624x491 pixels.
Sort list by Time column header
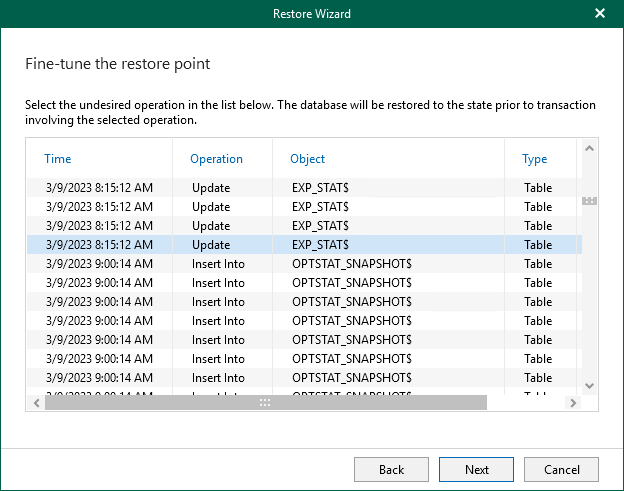tap(58, 159)
